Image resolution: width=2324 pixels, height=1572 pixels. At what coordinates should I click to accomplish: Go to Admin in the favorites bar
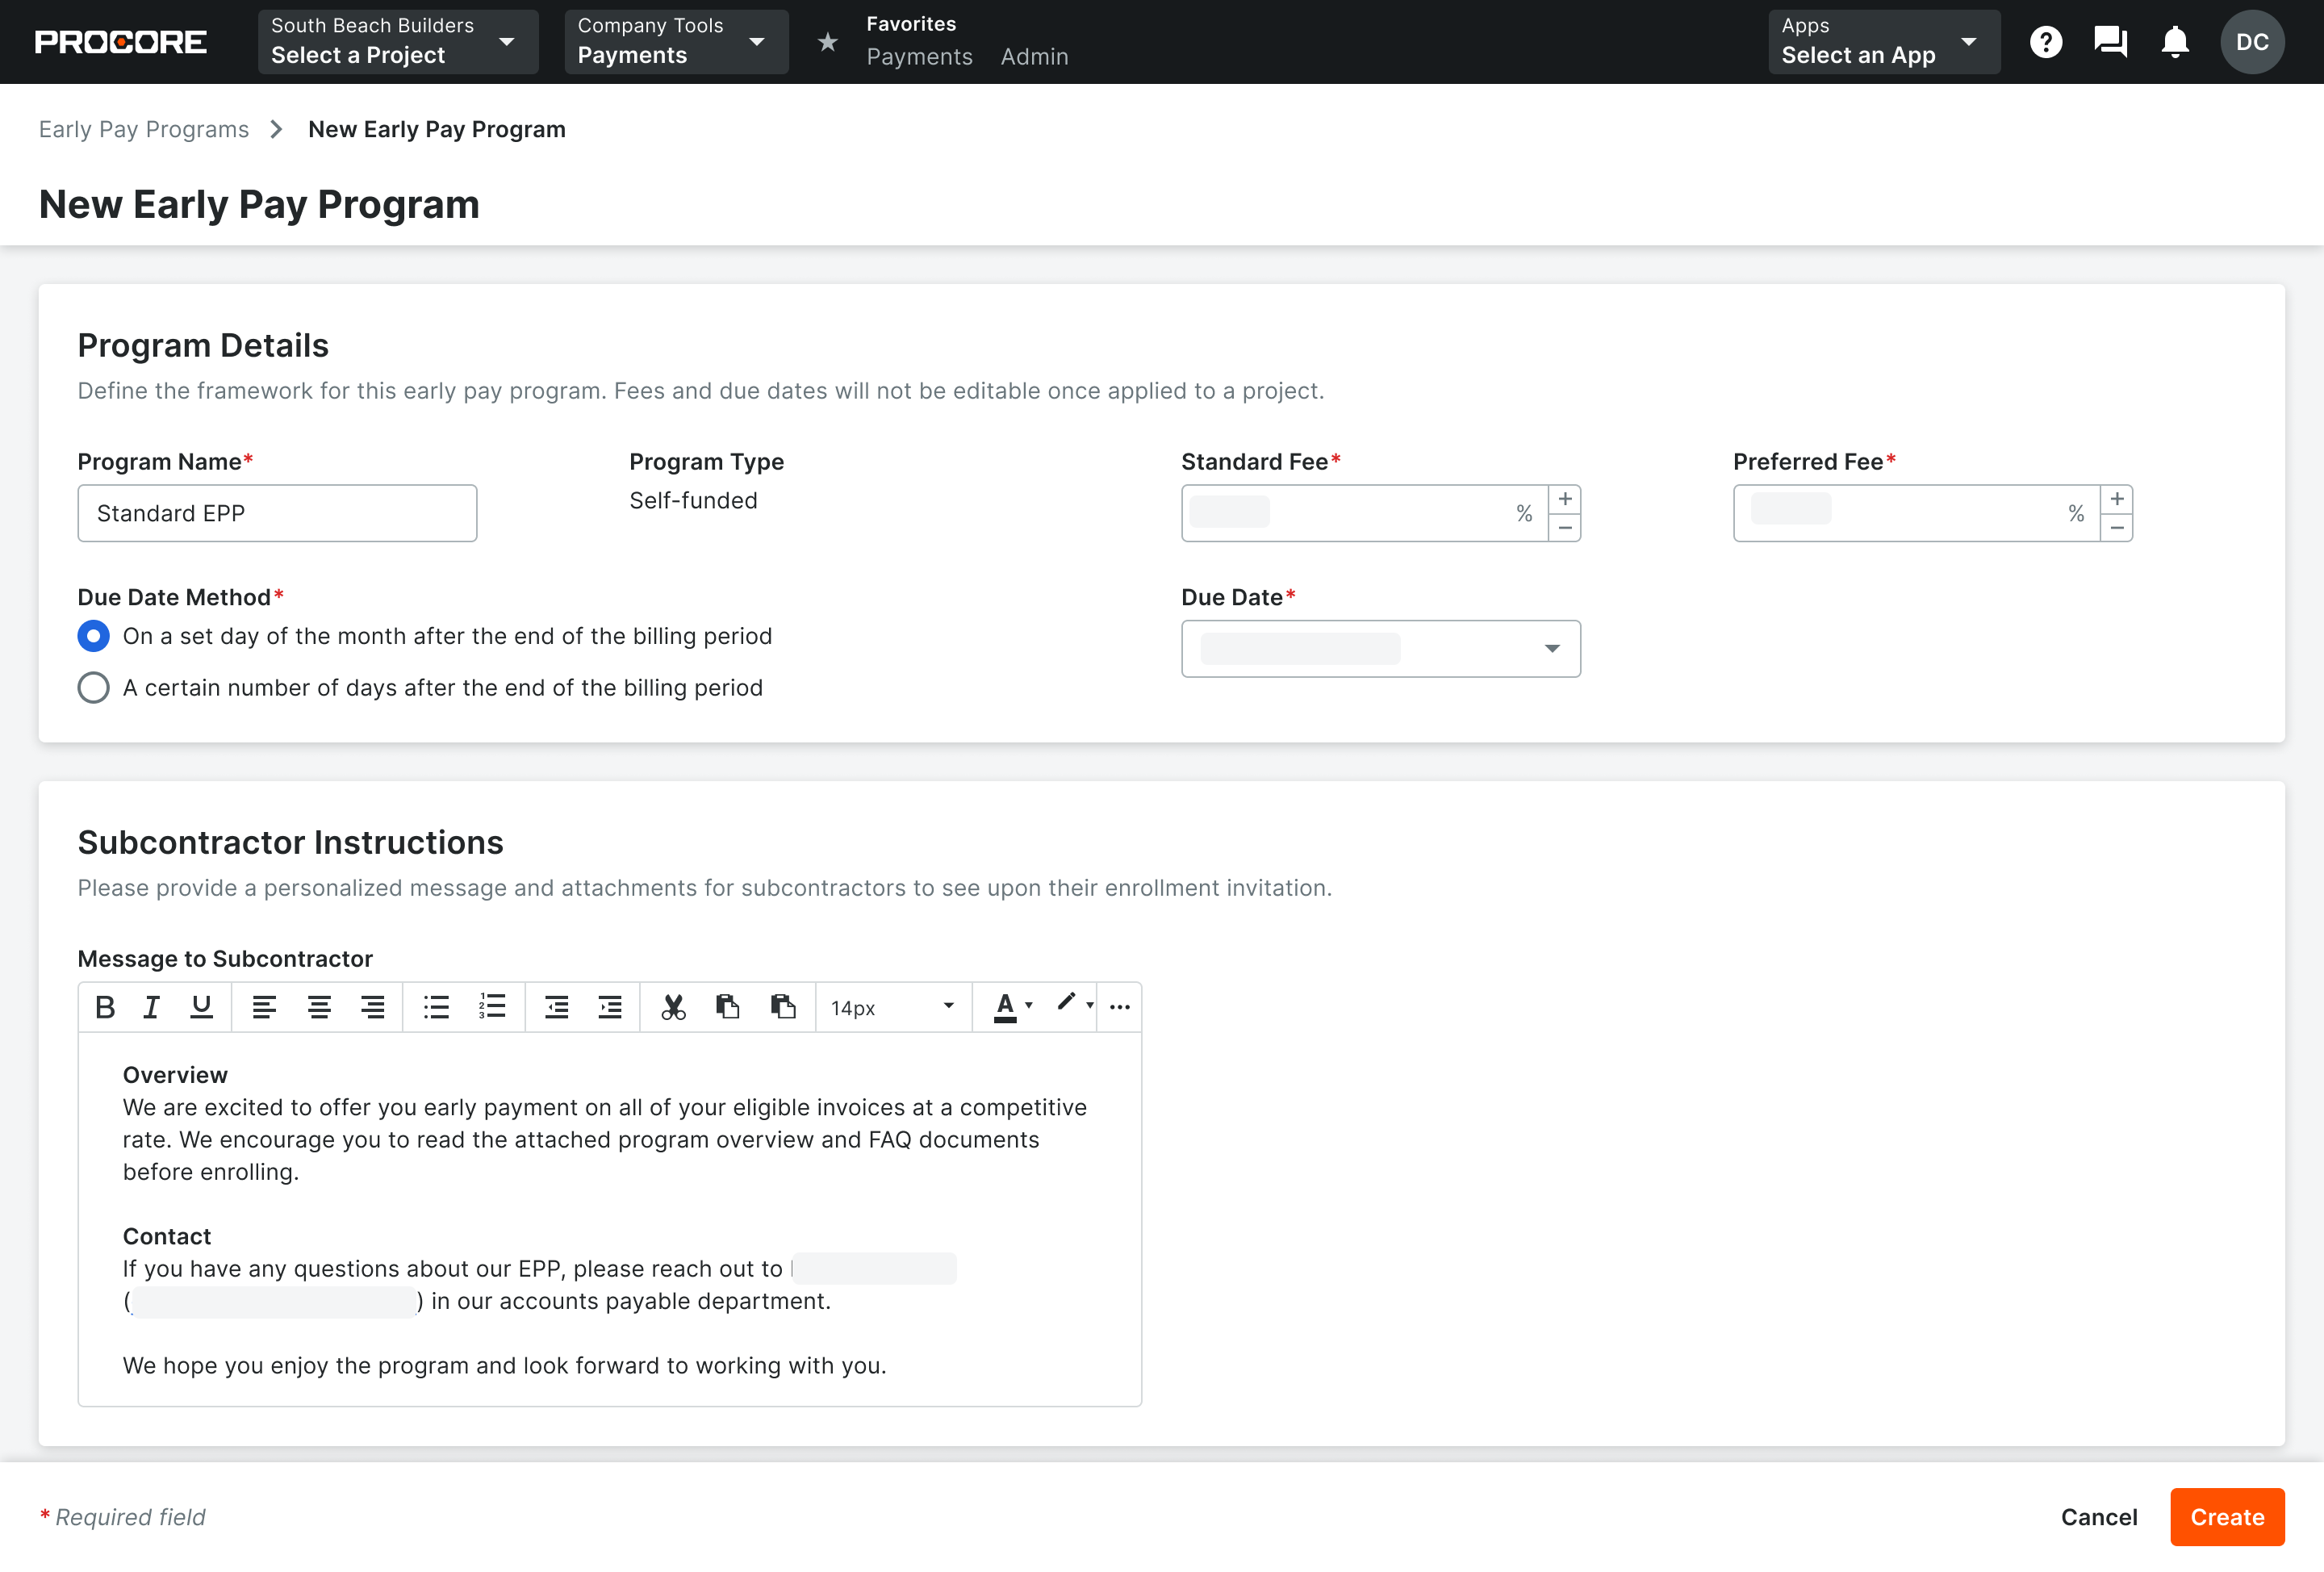click(1034, 57)
